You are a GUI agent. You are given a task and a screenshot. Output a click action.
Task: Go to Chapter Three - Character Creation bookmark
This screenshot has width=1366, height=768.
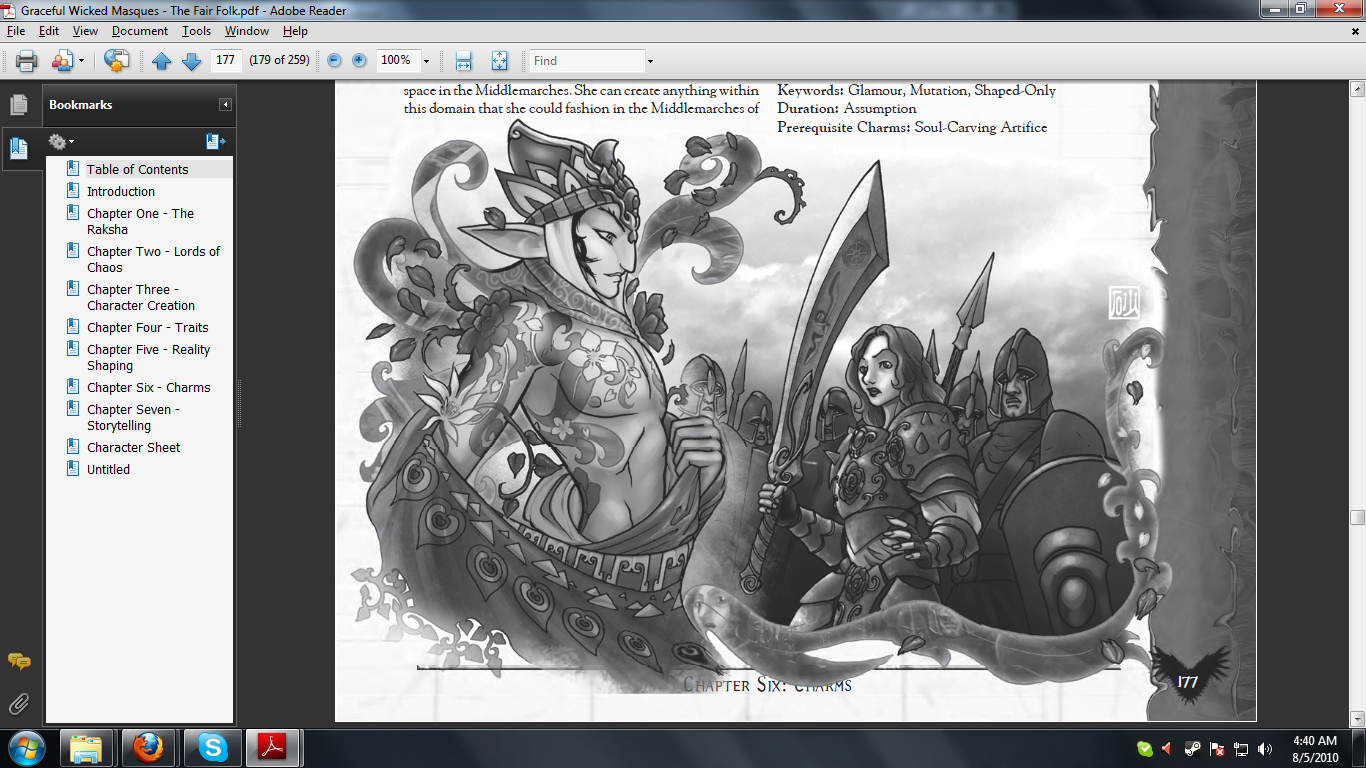coord(141,297)
